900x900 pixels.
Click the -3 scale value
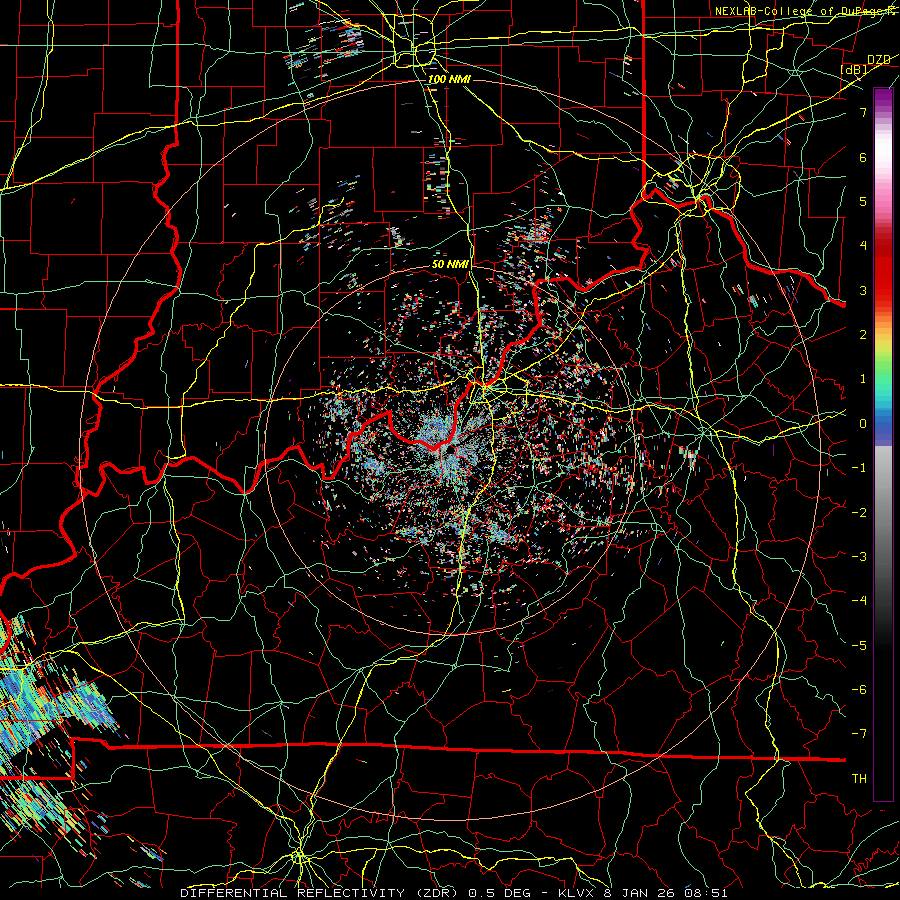[x=859, y=556]
